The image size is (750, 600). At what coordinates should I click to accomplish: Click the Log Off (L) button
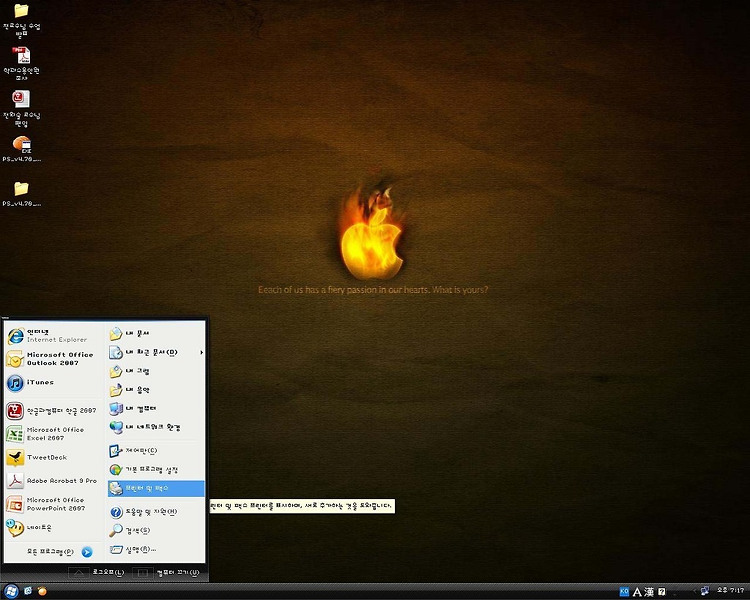coord(97,572)
